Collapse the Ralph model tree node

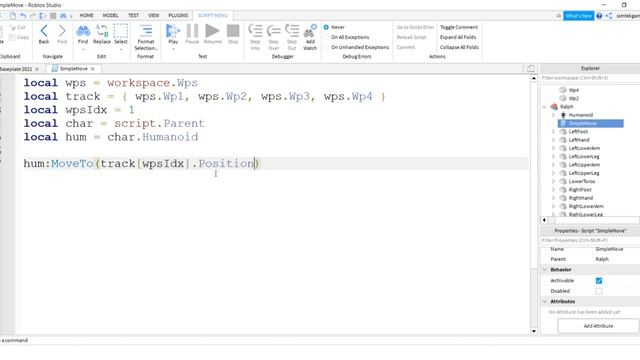point(544,107)
